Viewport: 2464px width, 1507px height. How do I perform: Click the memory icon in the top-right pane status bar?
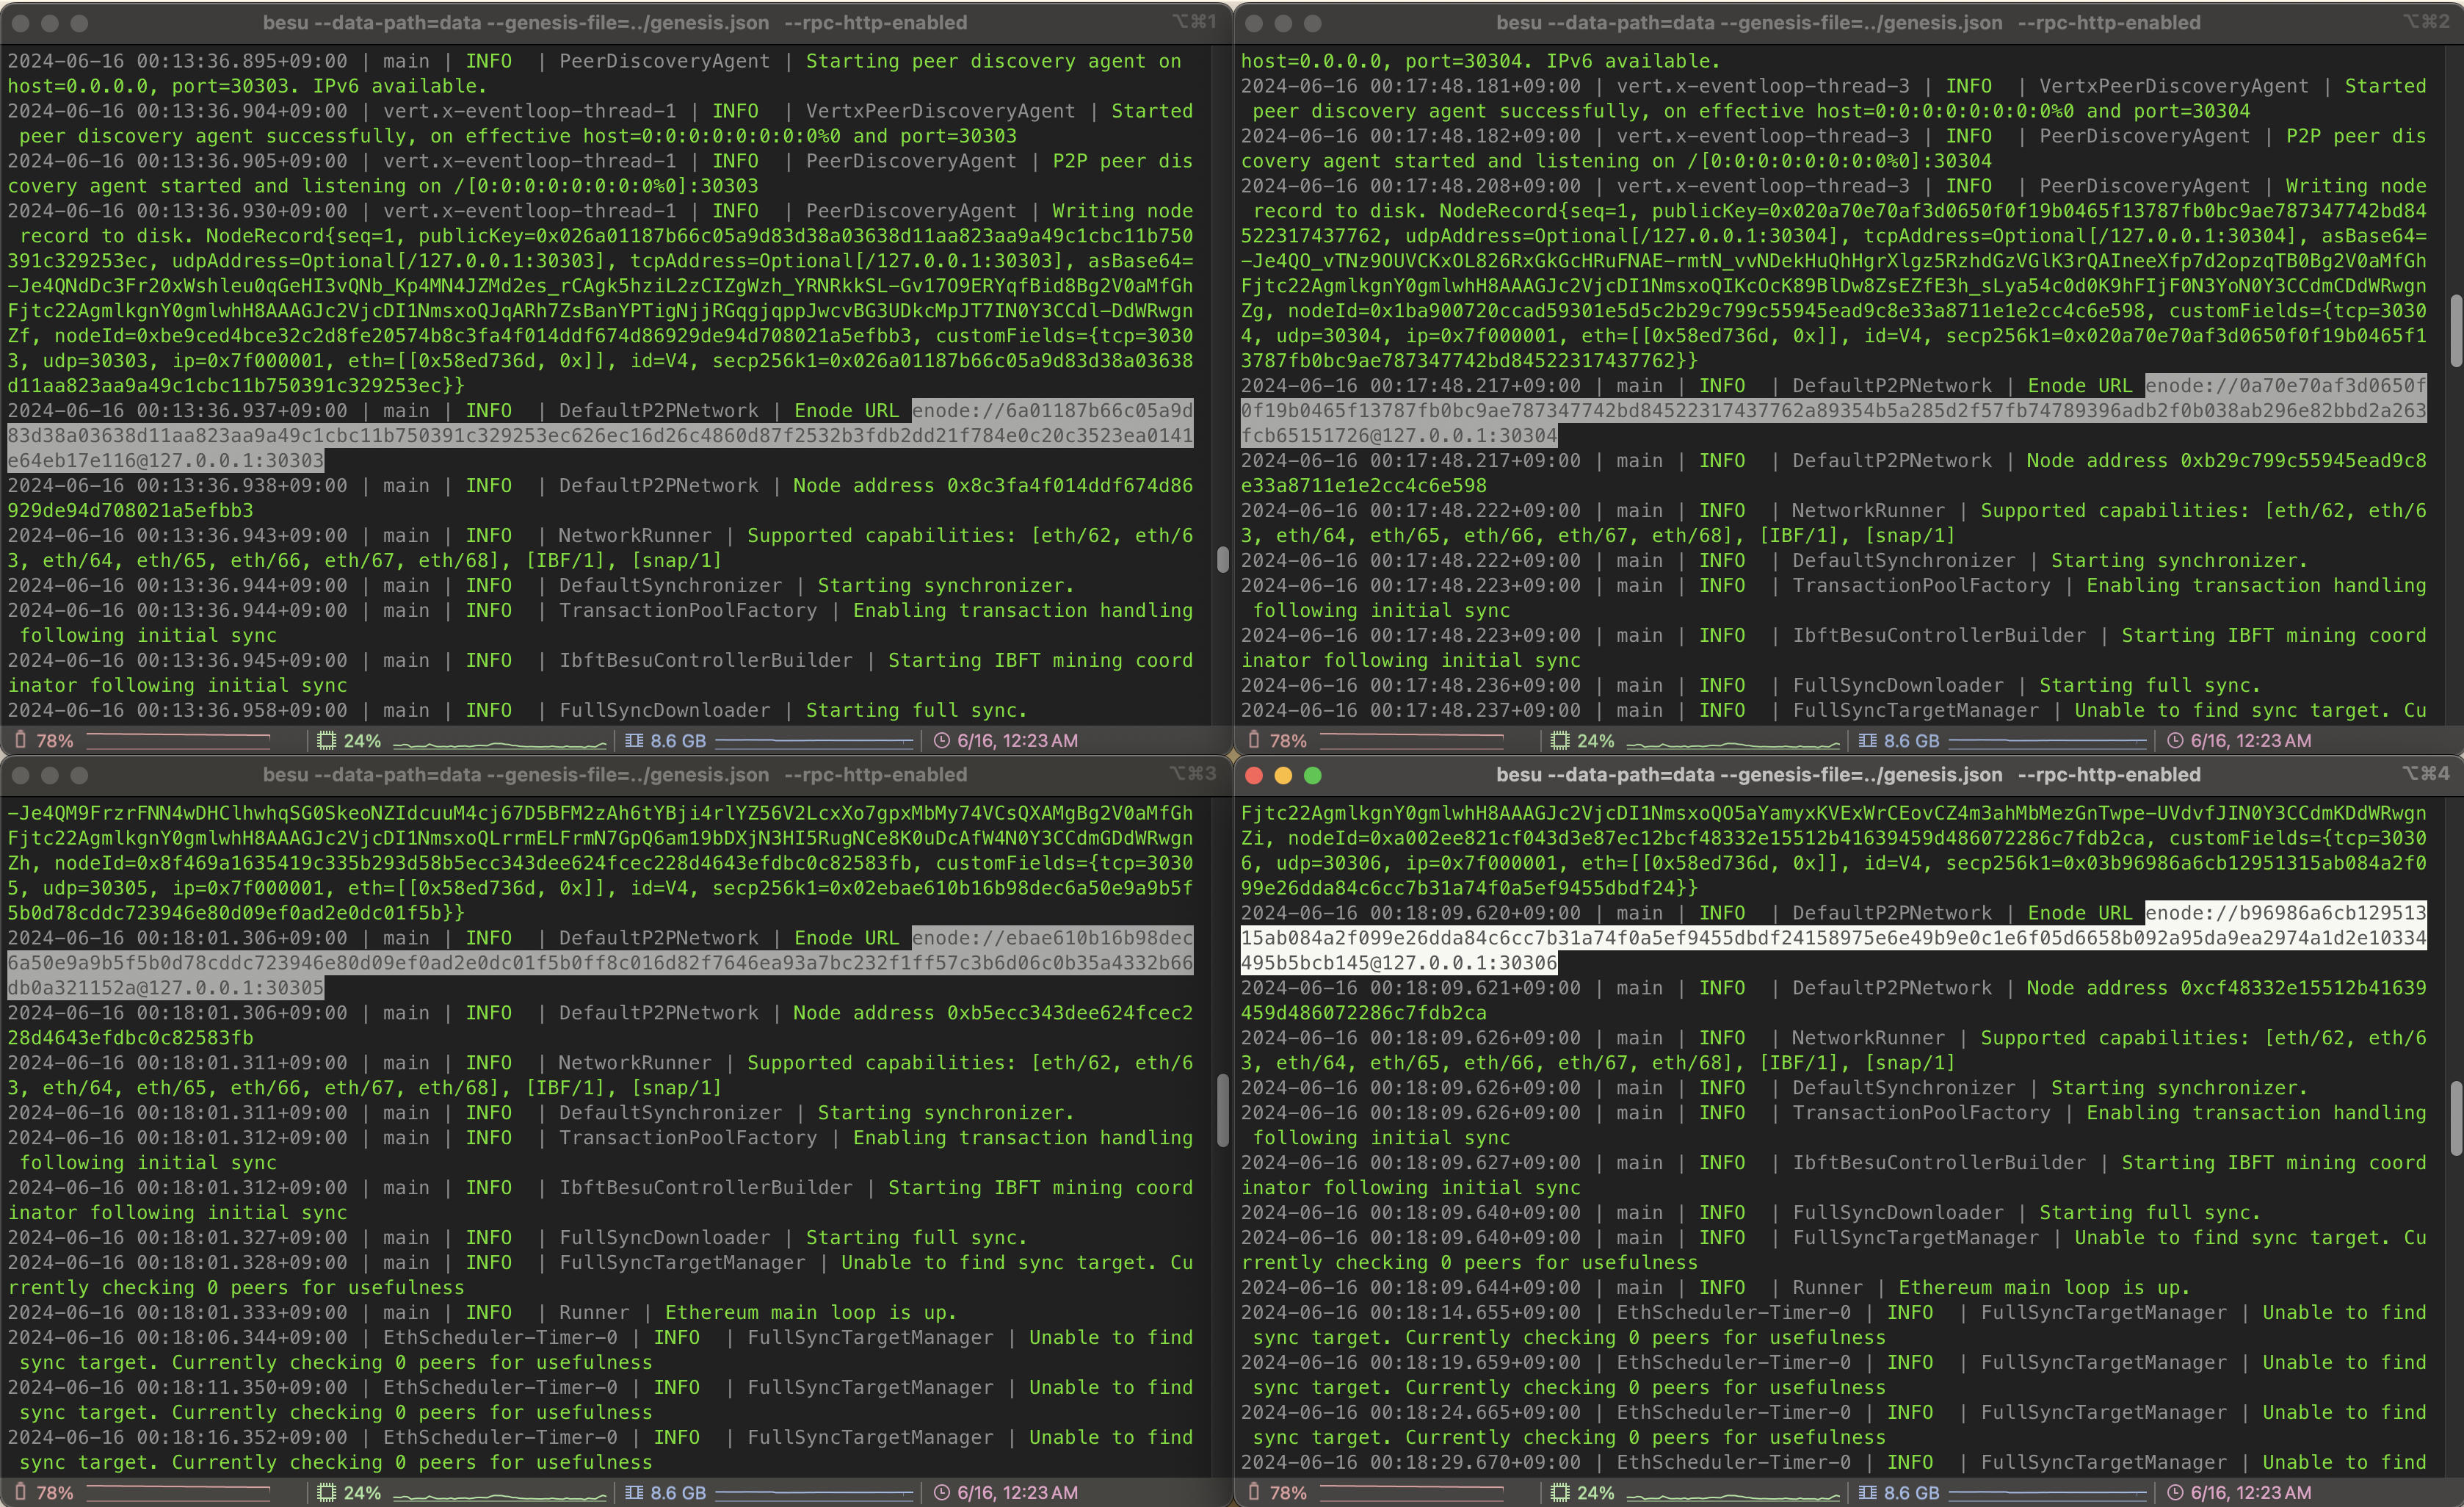point(1867,740)
